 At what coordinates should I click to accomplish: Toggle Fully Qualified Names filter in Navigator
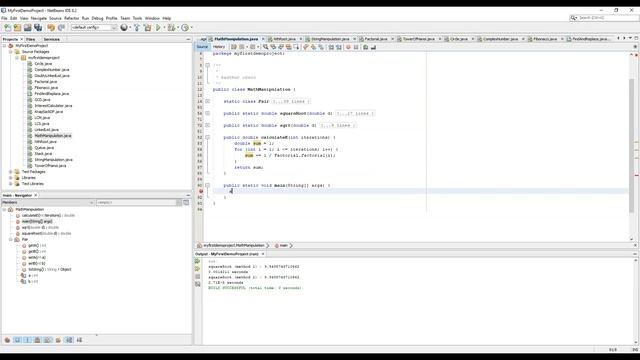click(x=58, y=340)
